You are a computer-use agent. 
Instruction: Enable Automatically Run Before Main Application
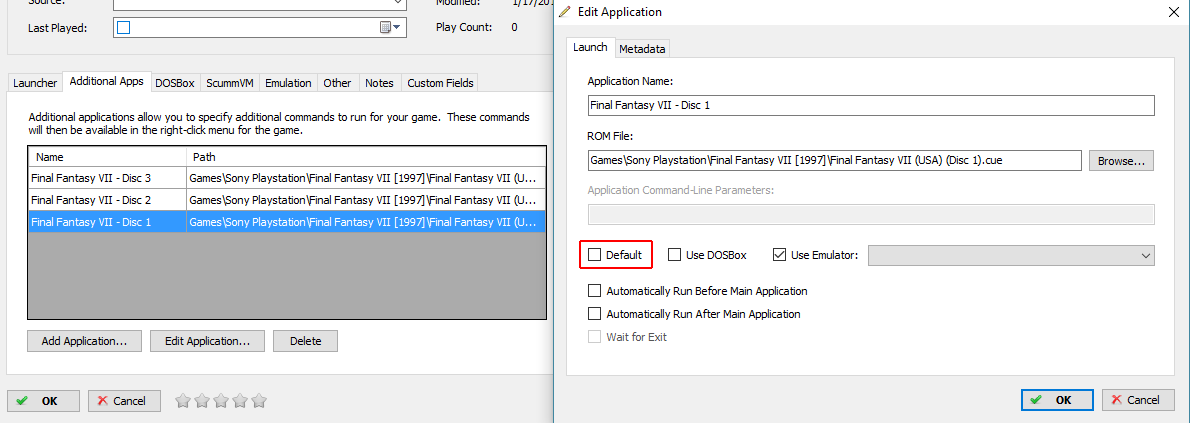pos(595,291)
